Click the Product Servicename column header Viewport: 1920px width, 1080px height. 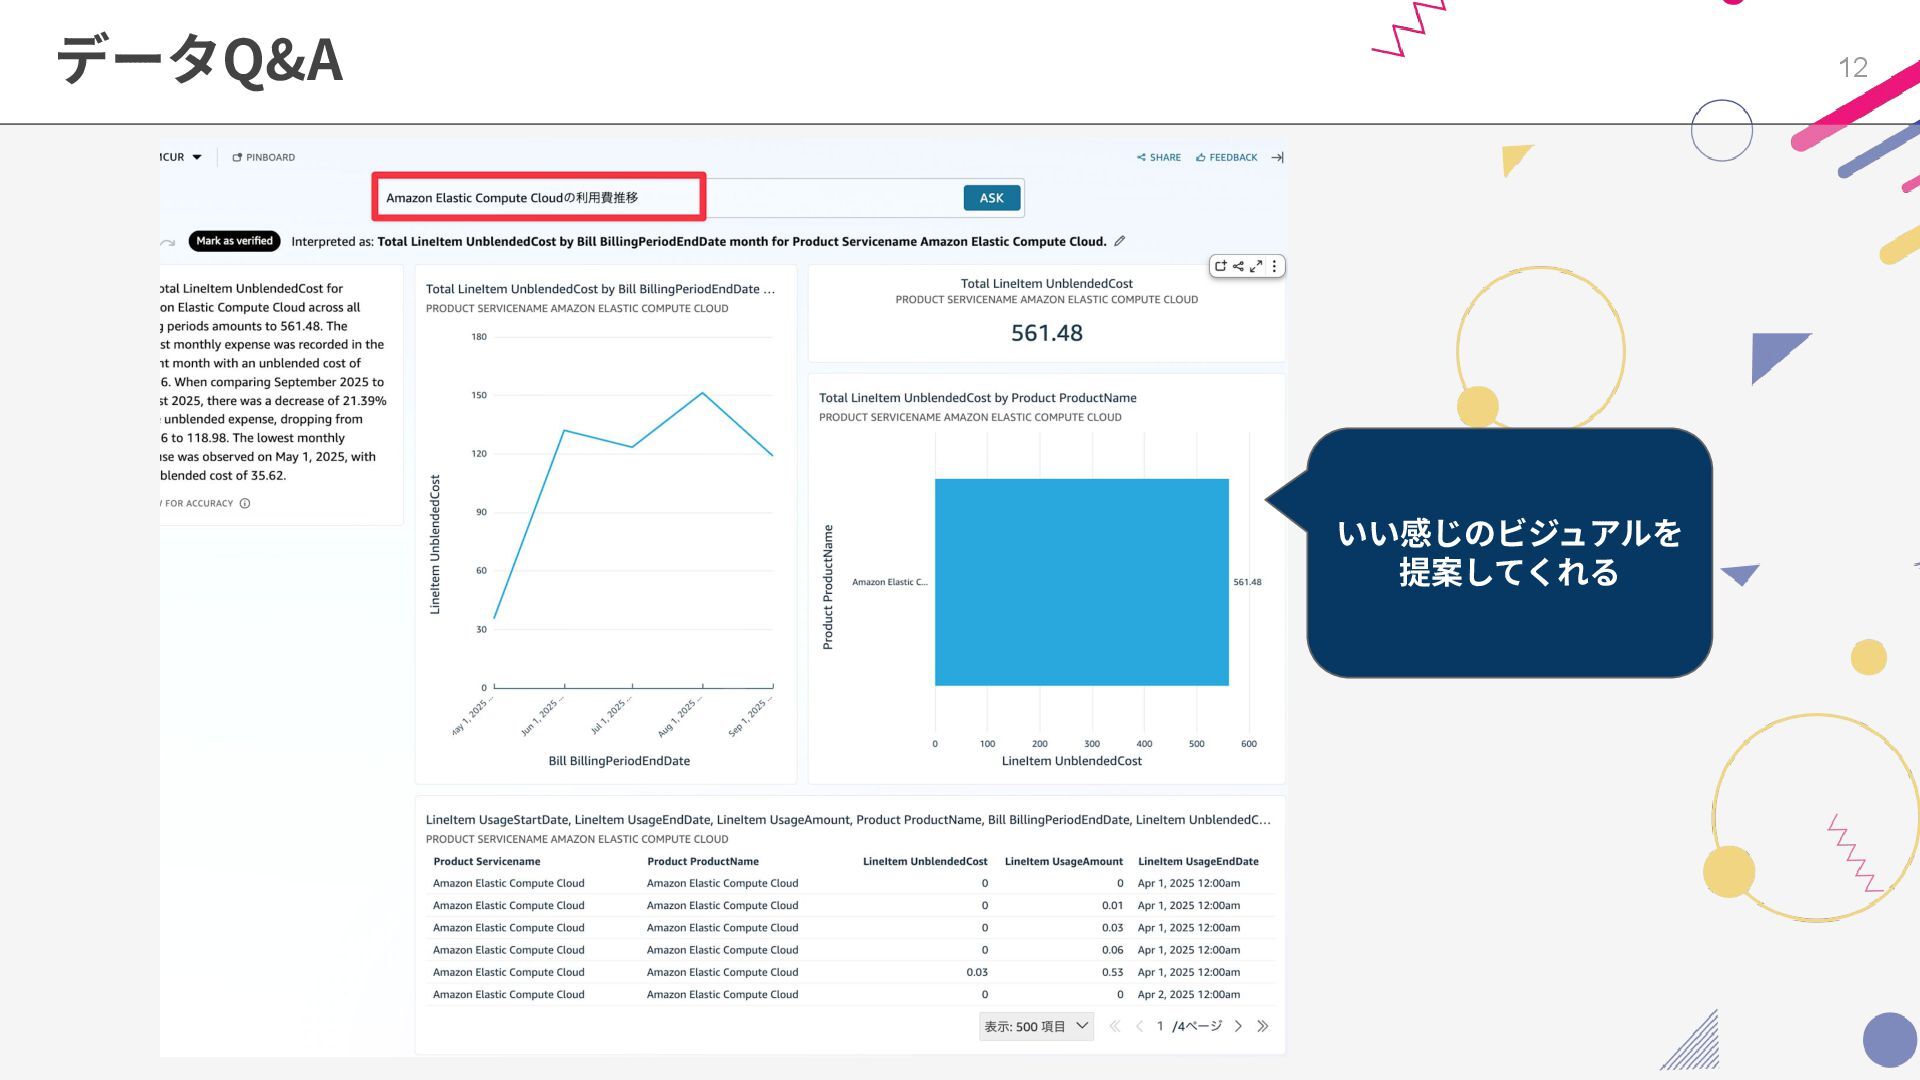click(486, 861)
